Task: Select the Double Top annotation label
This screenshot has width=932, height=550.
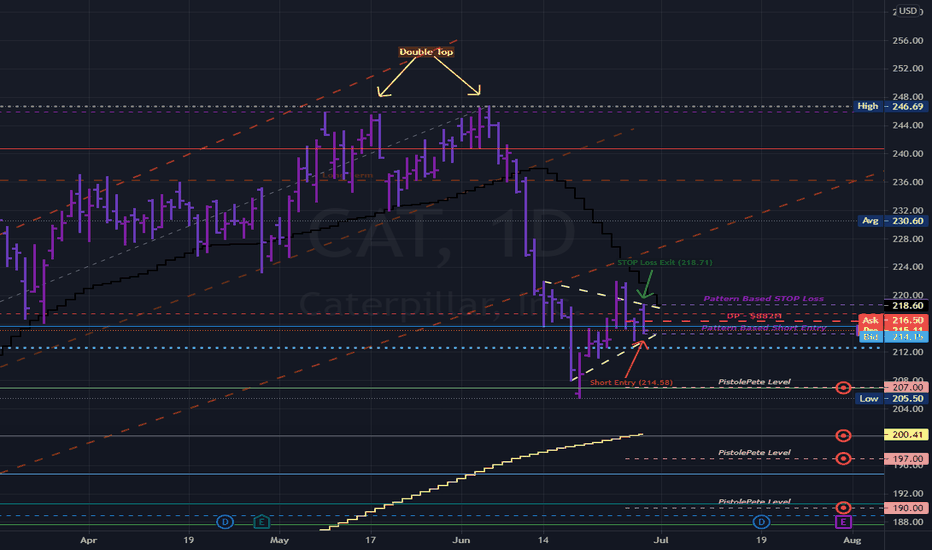Action: 426,52
